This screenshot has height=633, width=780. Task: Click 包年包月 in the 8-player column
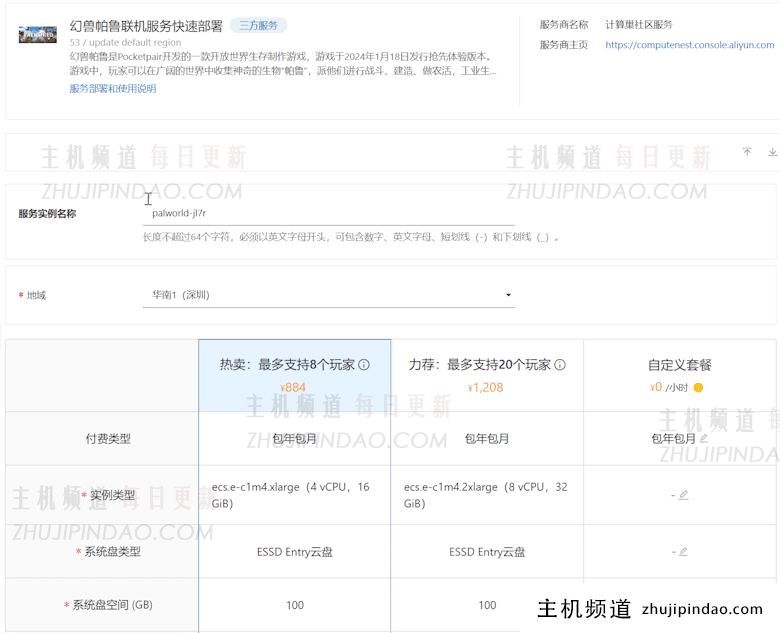tap(294, 438)
